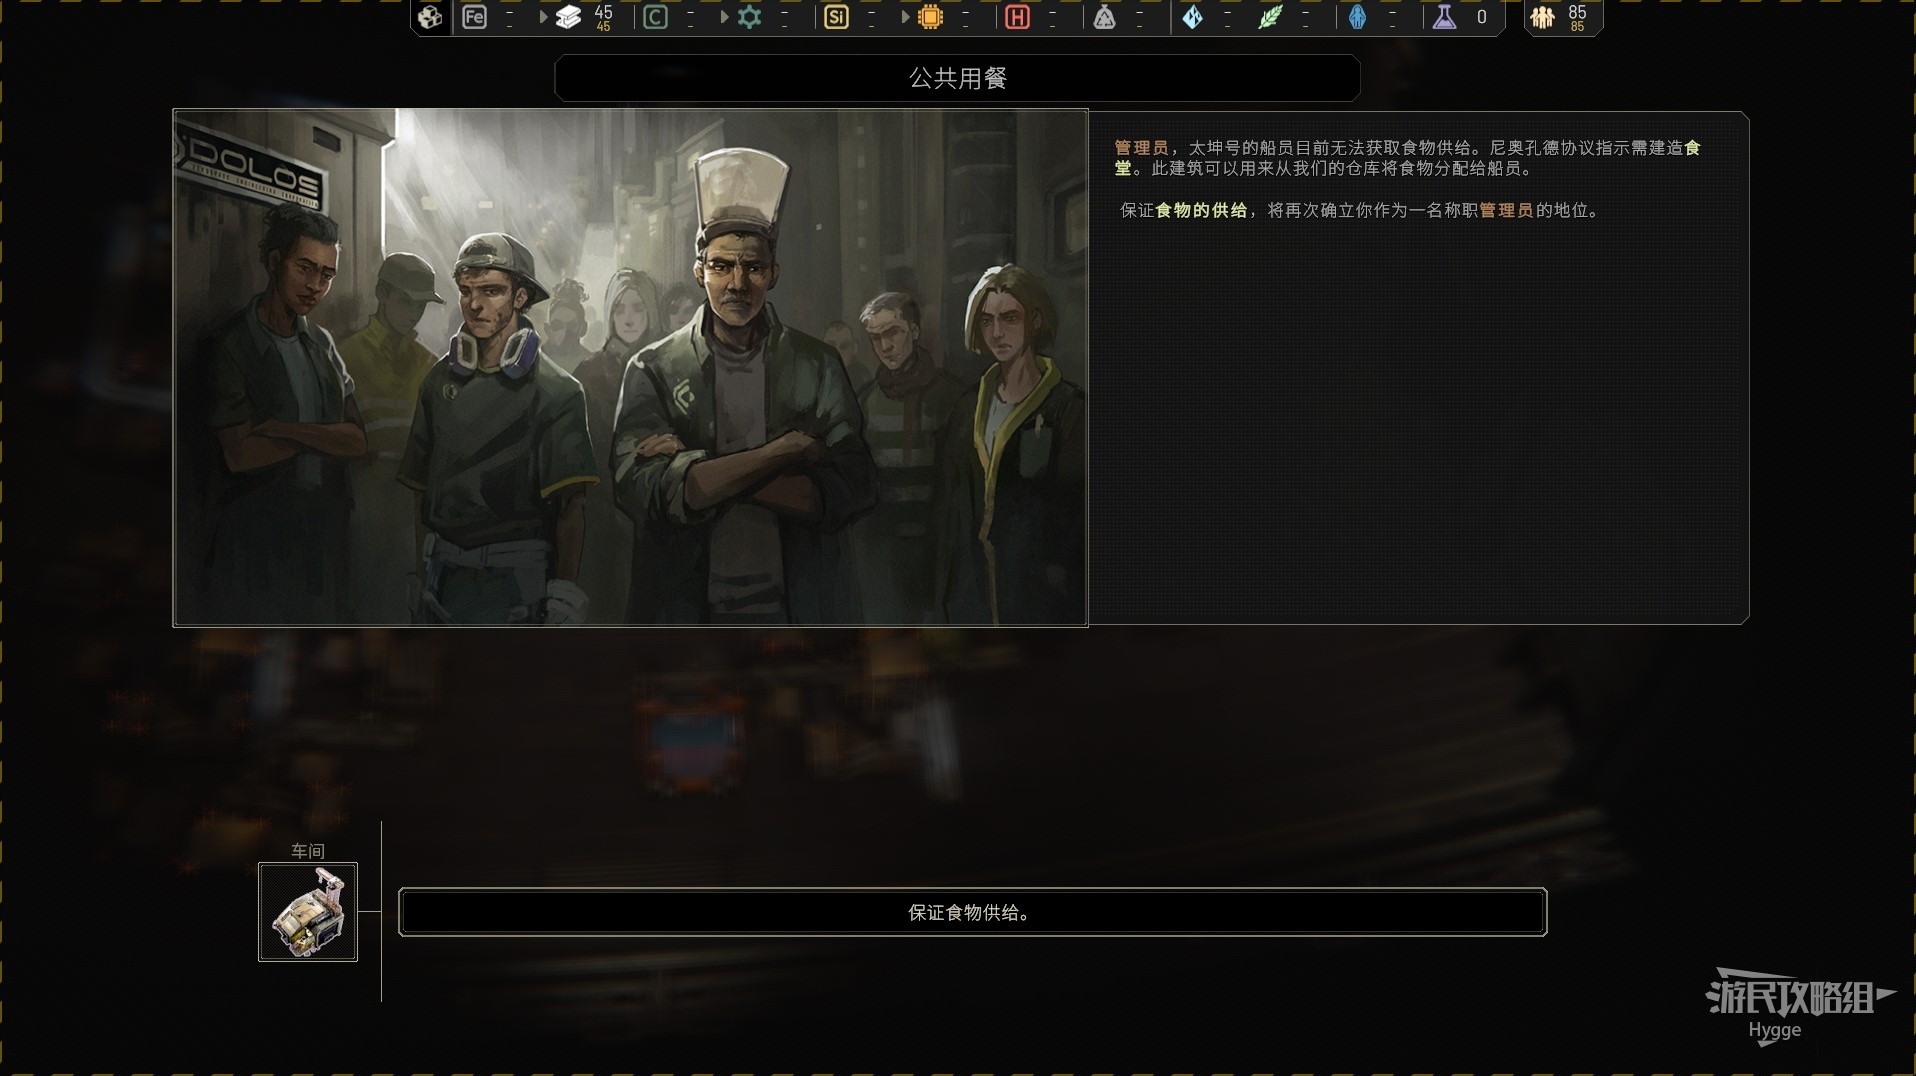The image size is (1916, 1076).
Task: Click the teal gear components icon
Action: pos(749,17)
